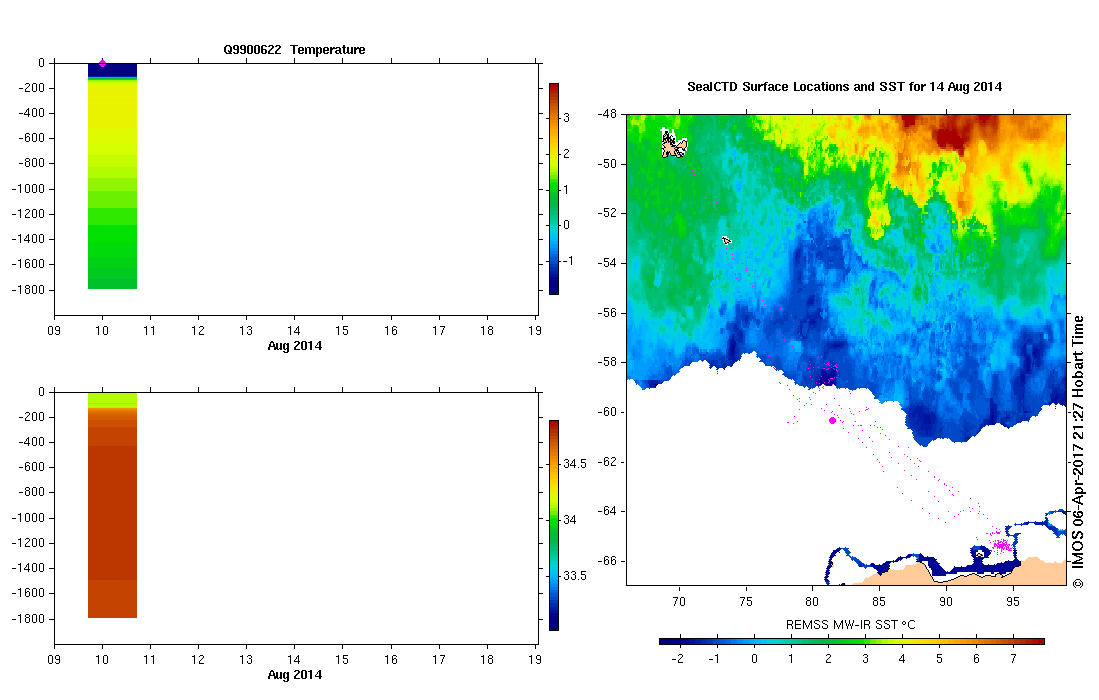Click the 'REMSS MW-IR SST °C' label

[x=850, y=624]
